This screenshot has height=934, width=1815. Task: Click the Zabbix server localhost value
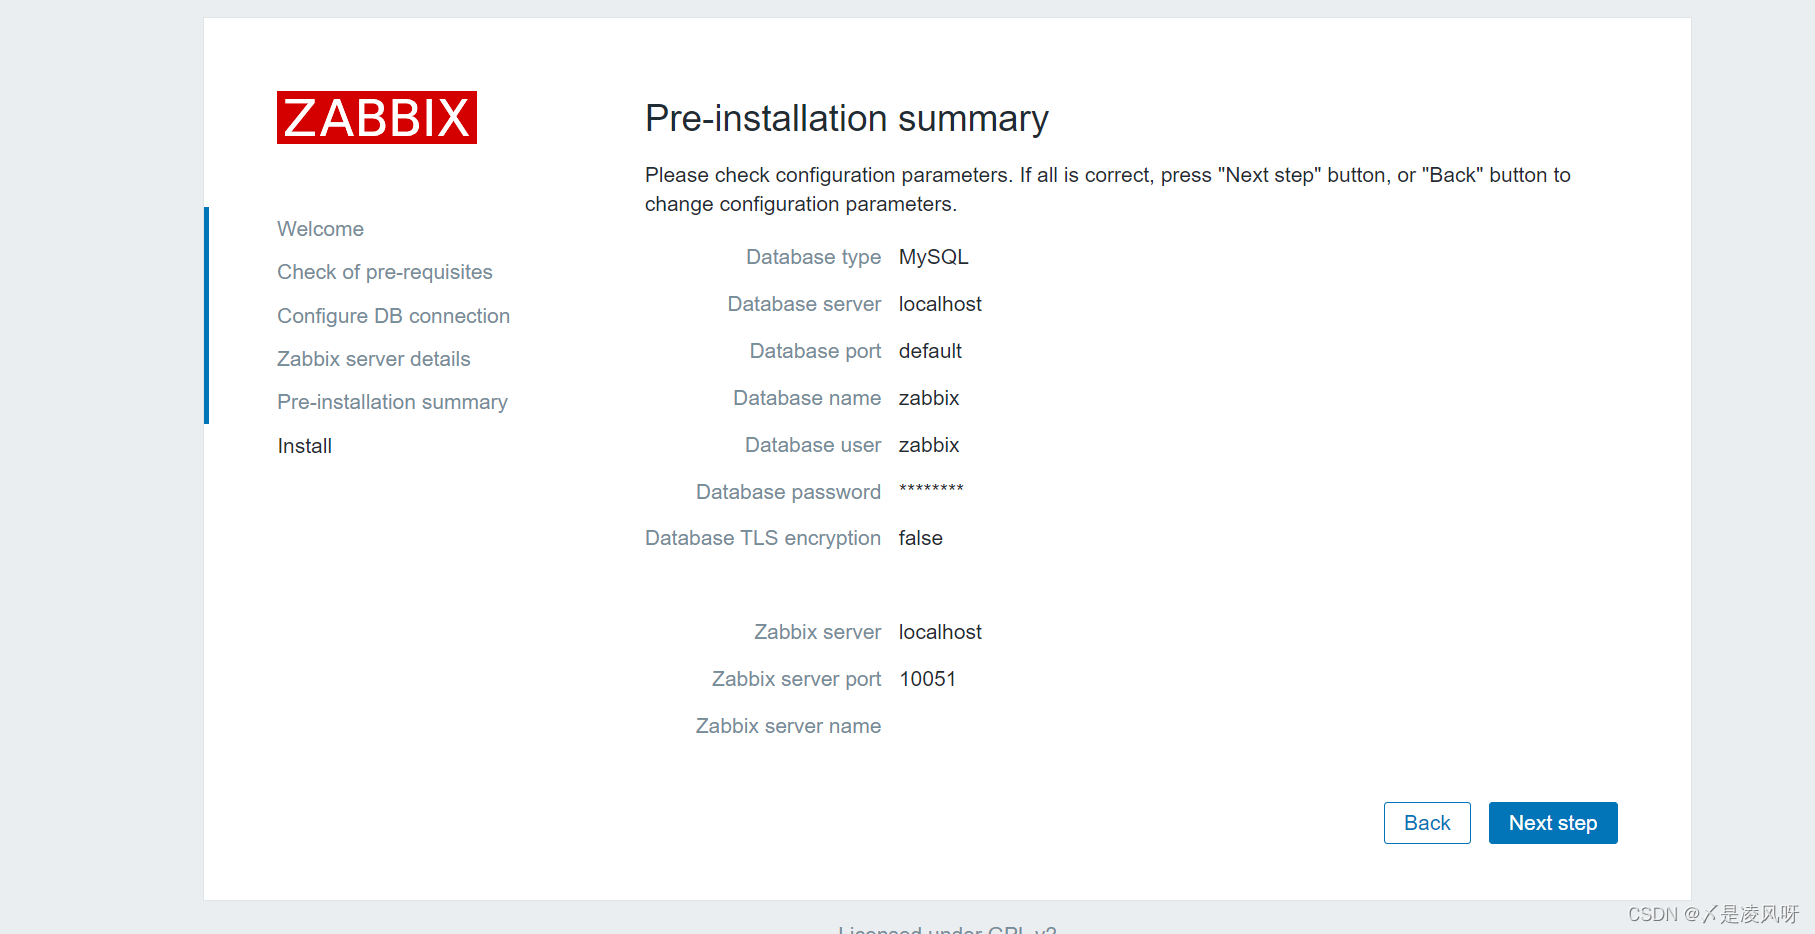click(940, 632)
